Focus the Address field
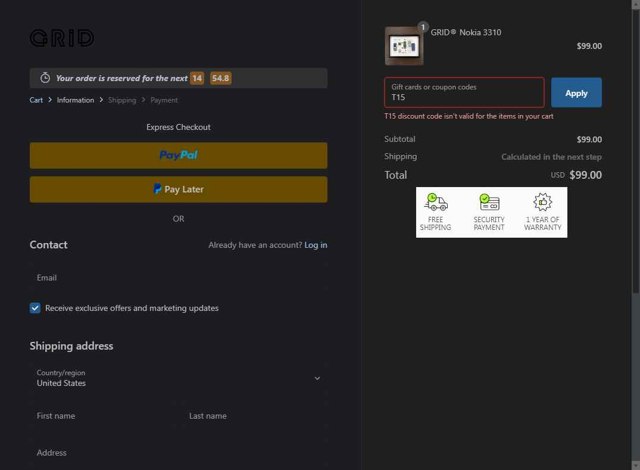 tap(178, 453)
